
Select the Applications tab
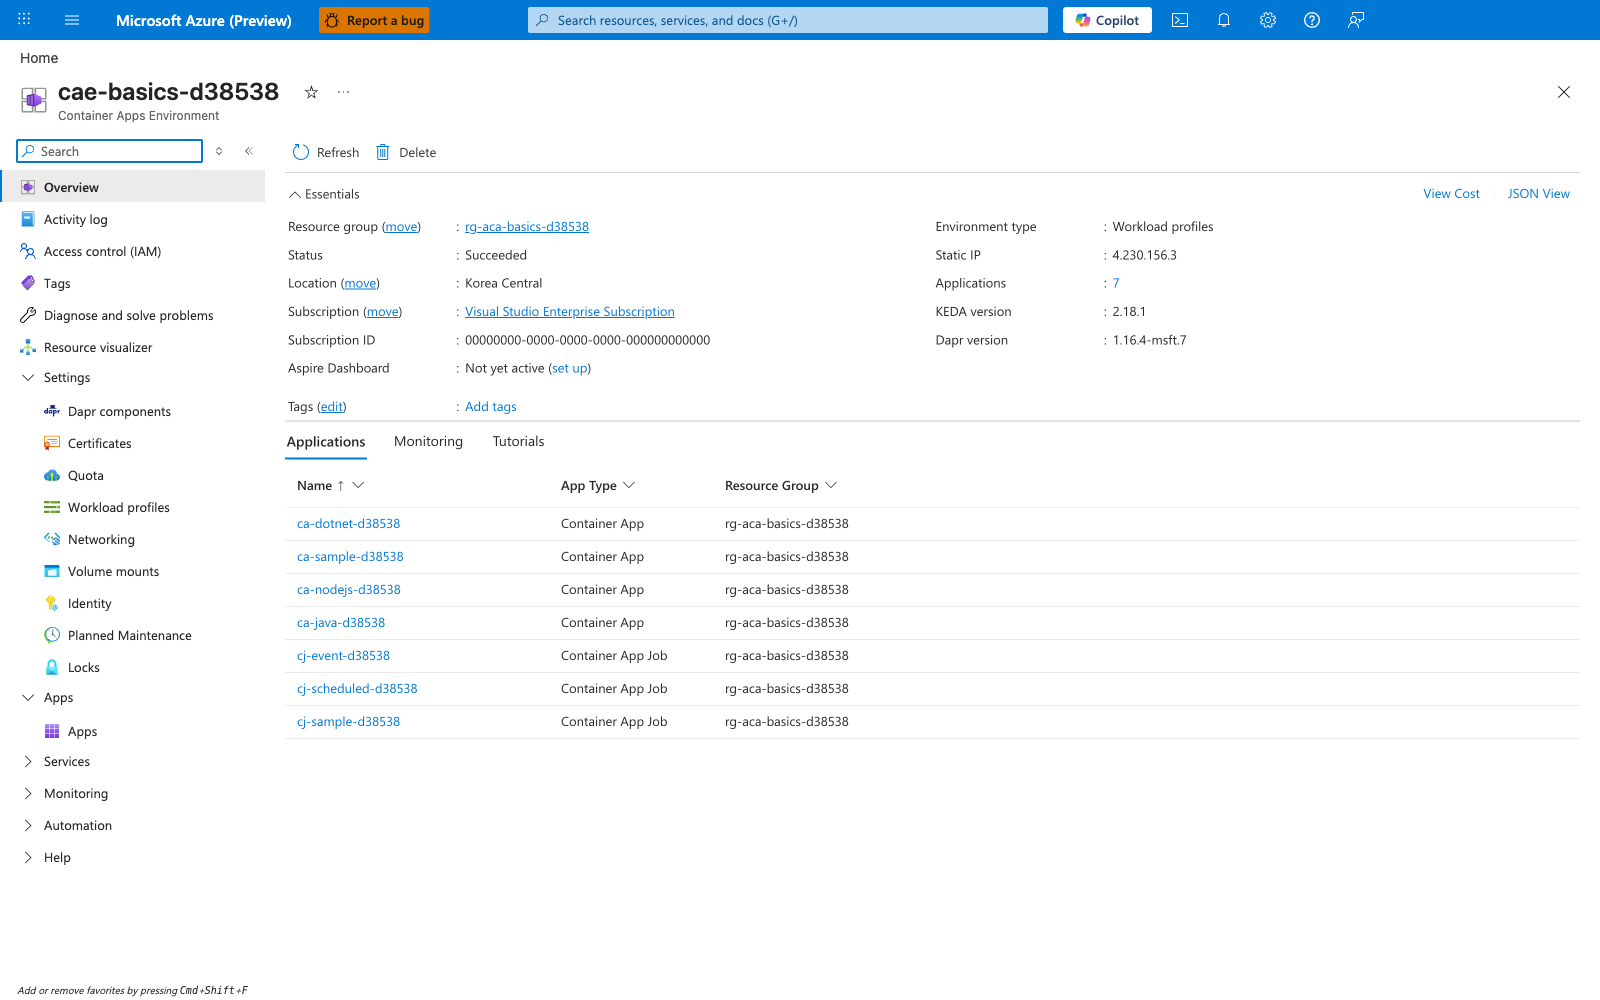click(x=326, y=441)
